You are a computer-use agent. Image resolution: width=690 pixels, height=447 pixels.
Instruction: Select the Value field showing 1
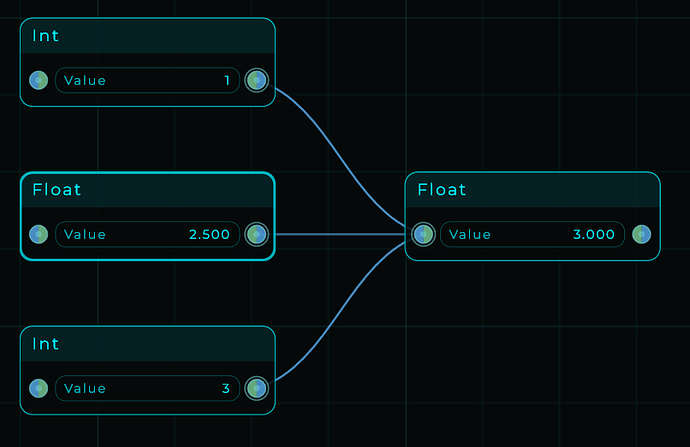147,81
